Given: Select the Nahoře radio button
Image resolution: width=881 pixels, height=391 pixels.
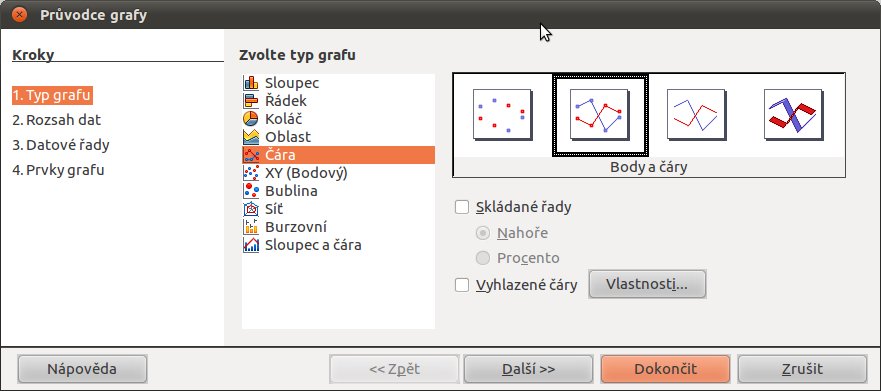Looking at the screenshot, I should click(x=483, y=233).
